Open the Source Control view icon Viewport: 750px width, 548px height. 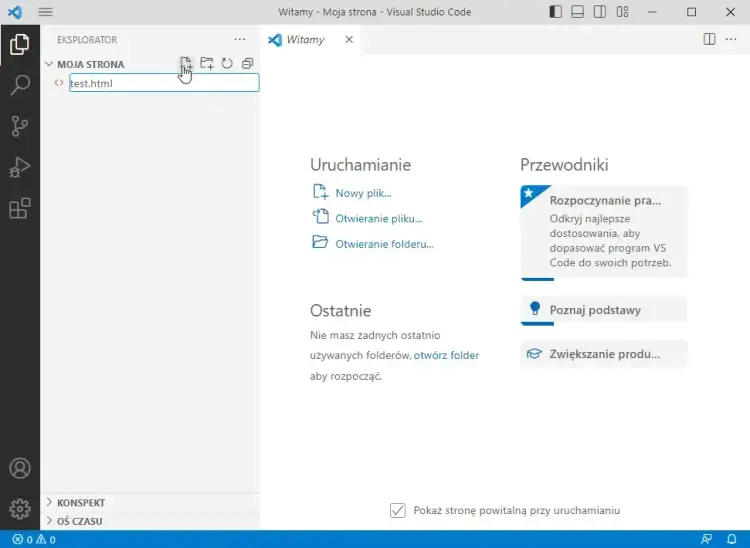coord(20,126)
